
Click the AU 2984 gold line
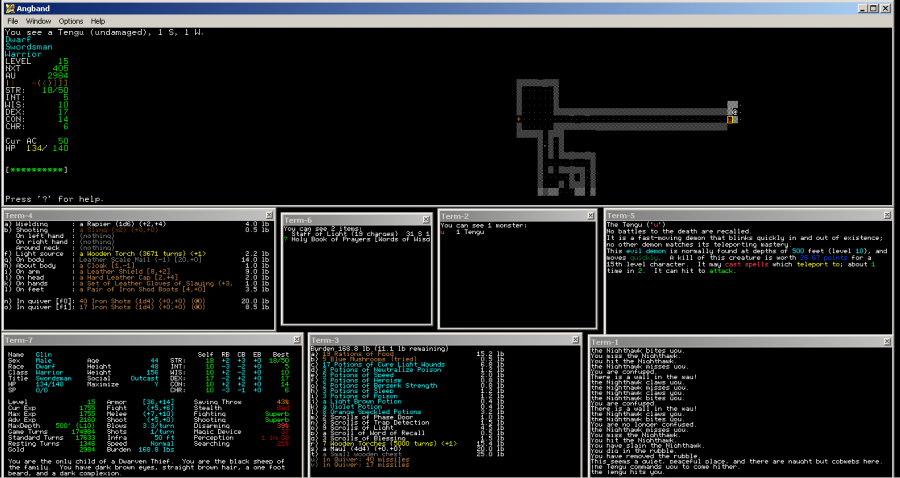tap(37, 75)
